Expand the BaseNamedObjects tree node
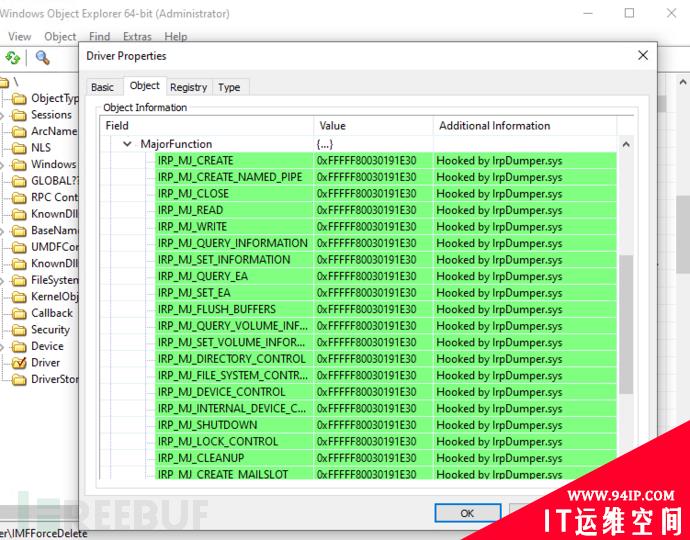This screenshot has width=690, height=540. pos(2,231)
